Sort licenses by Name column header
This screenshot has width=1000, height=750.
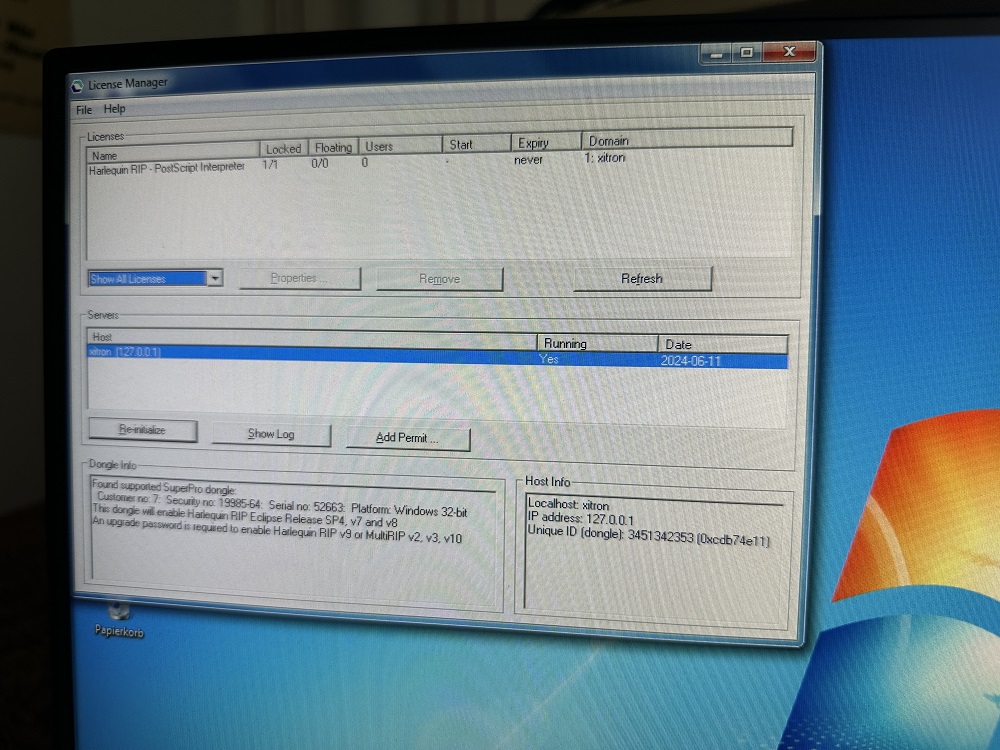click(x=170, y=155)
